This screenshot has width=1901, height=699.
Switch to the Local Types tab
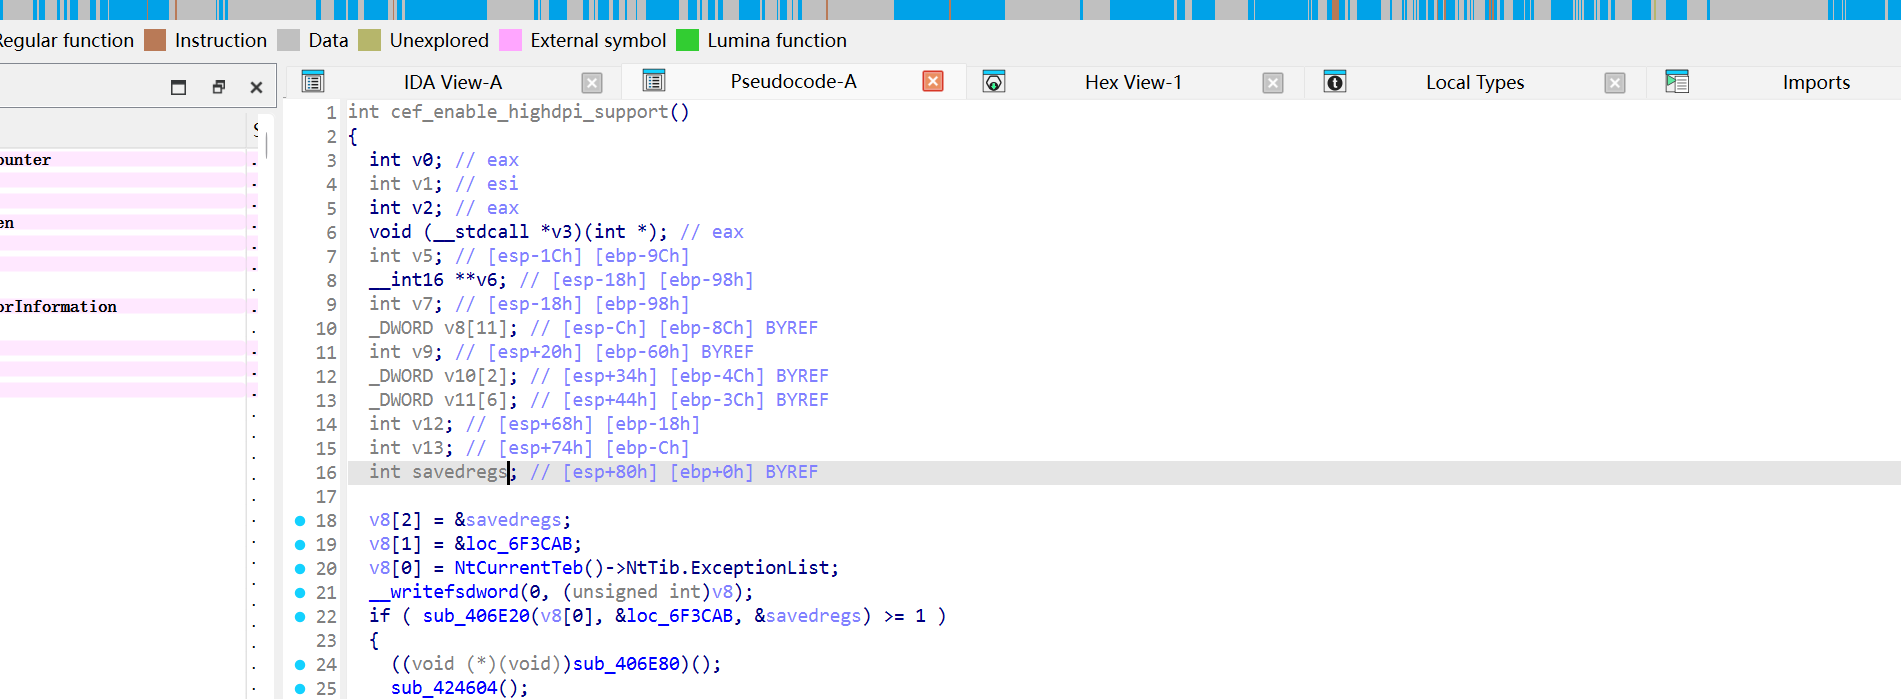(1474, 83)
